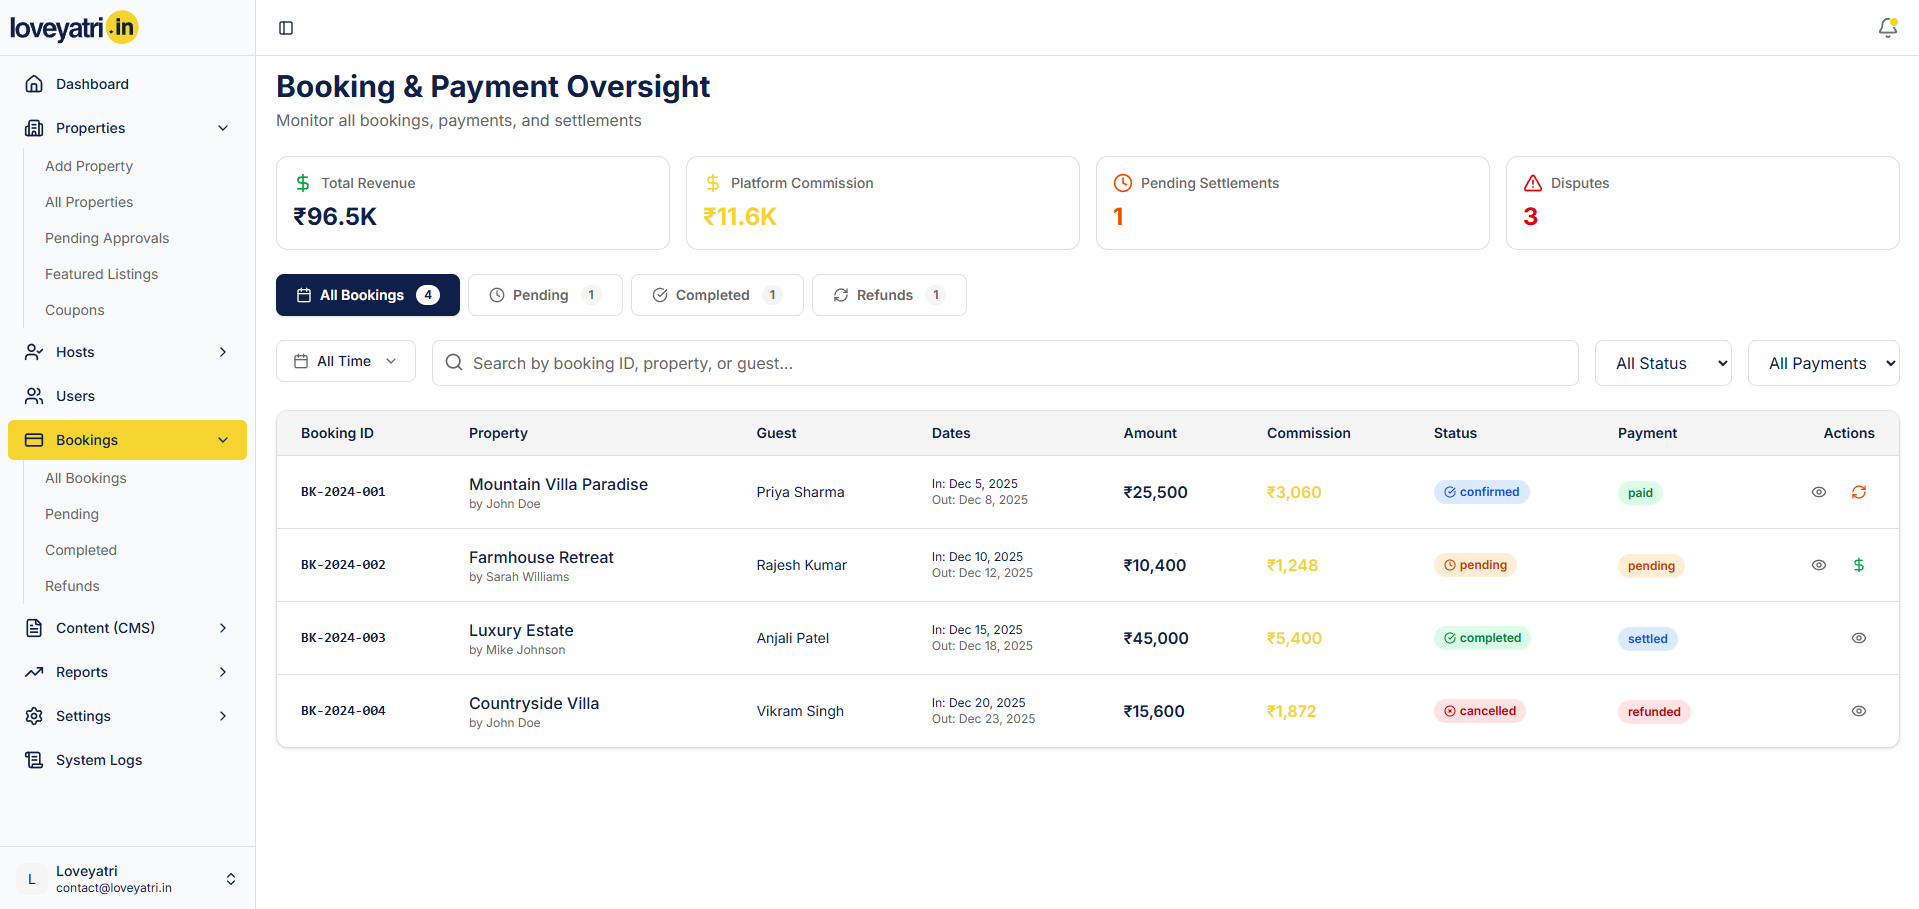Click dollar settle icon for BK-2024-002
The image size is (1919, 909).
(1858, 565)
